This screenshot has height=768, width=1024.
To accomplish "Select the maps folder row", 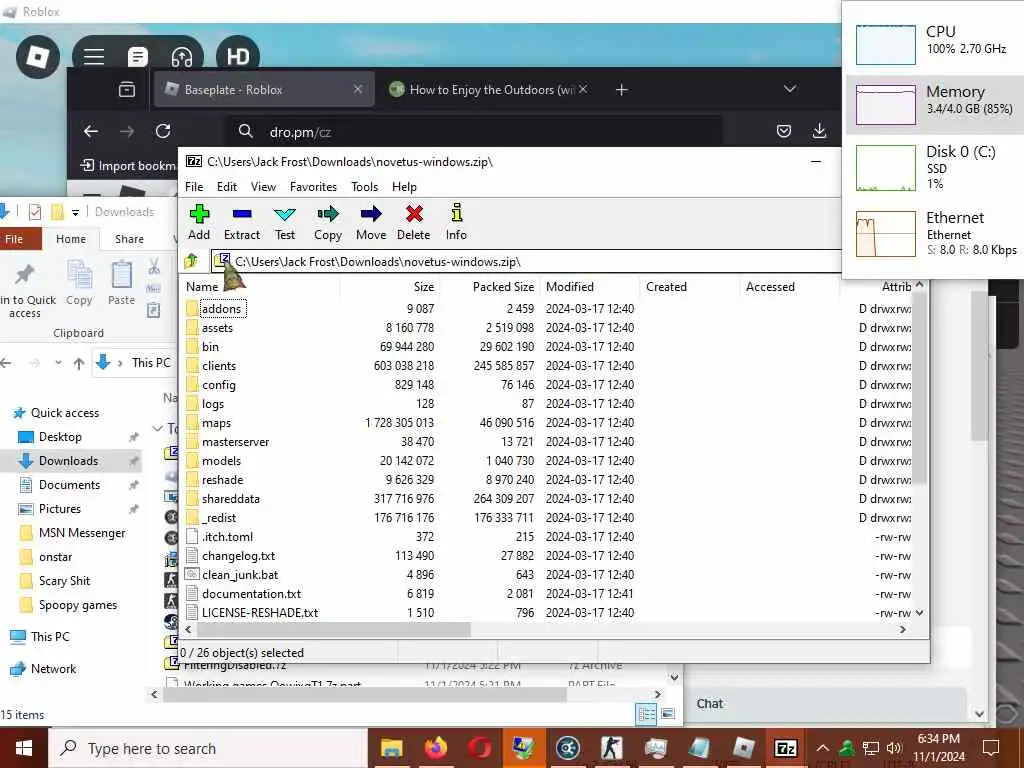I will click(x=549, y=423).
